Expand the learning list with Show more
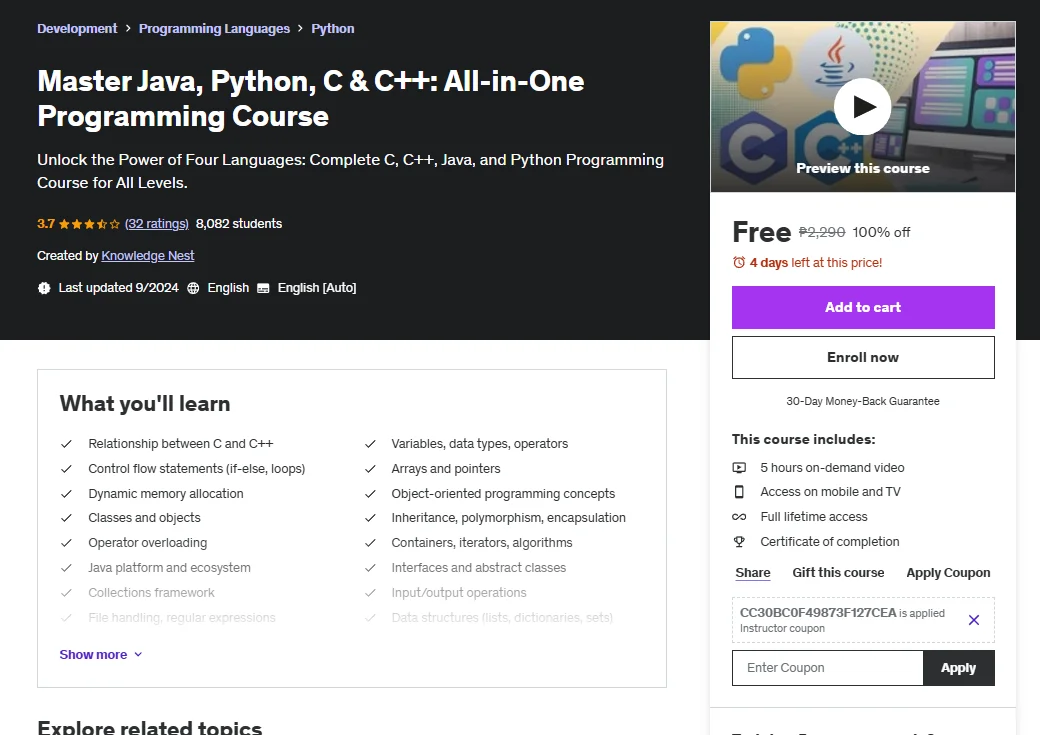The image size is (1040, 735). 101,655
